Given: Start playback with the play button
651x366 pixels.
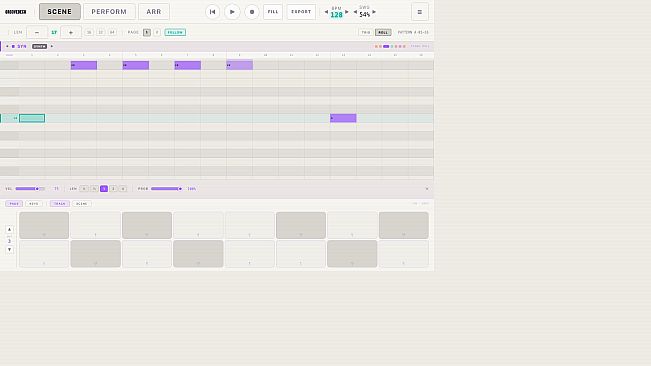Looking at the screenshot, I should pos(232,12).
